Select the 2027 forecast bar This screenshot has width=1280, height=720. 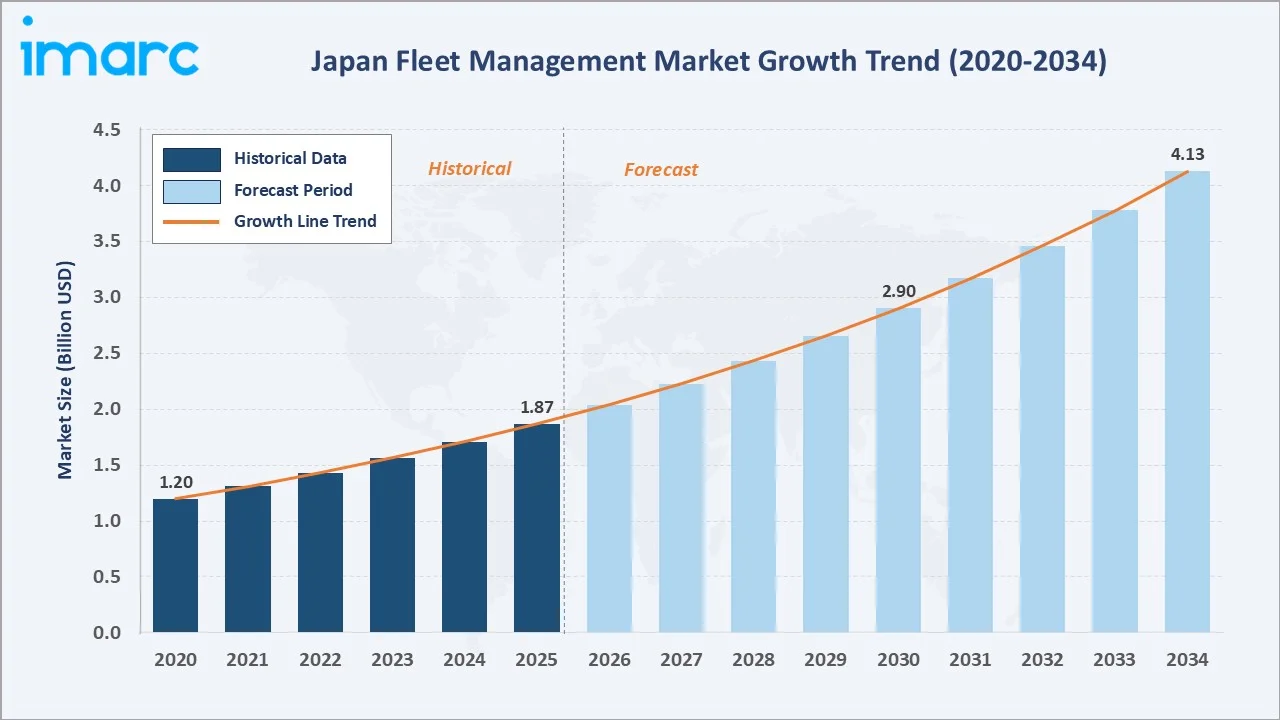681,509
